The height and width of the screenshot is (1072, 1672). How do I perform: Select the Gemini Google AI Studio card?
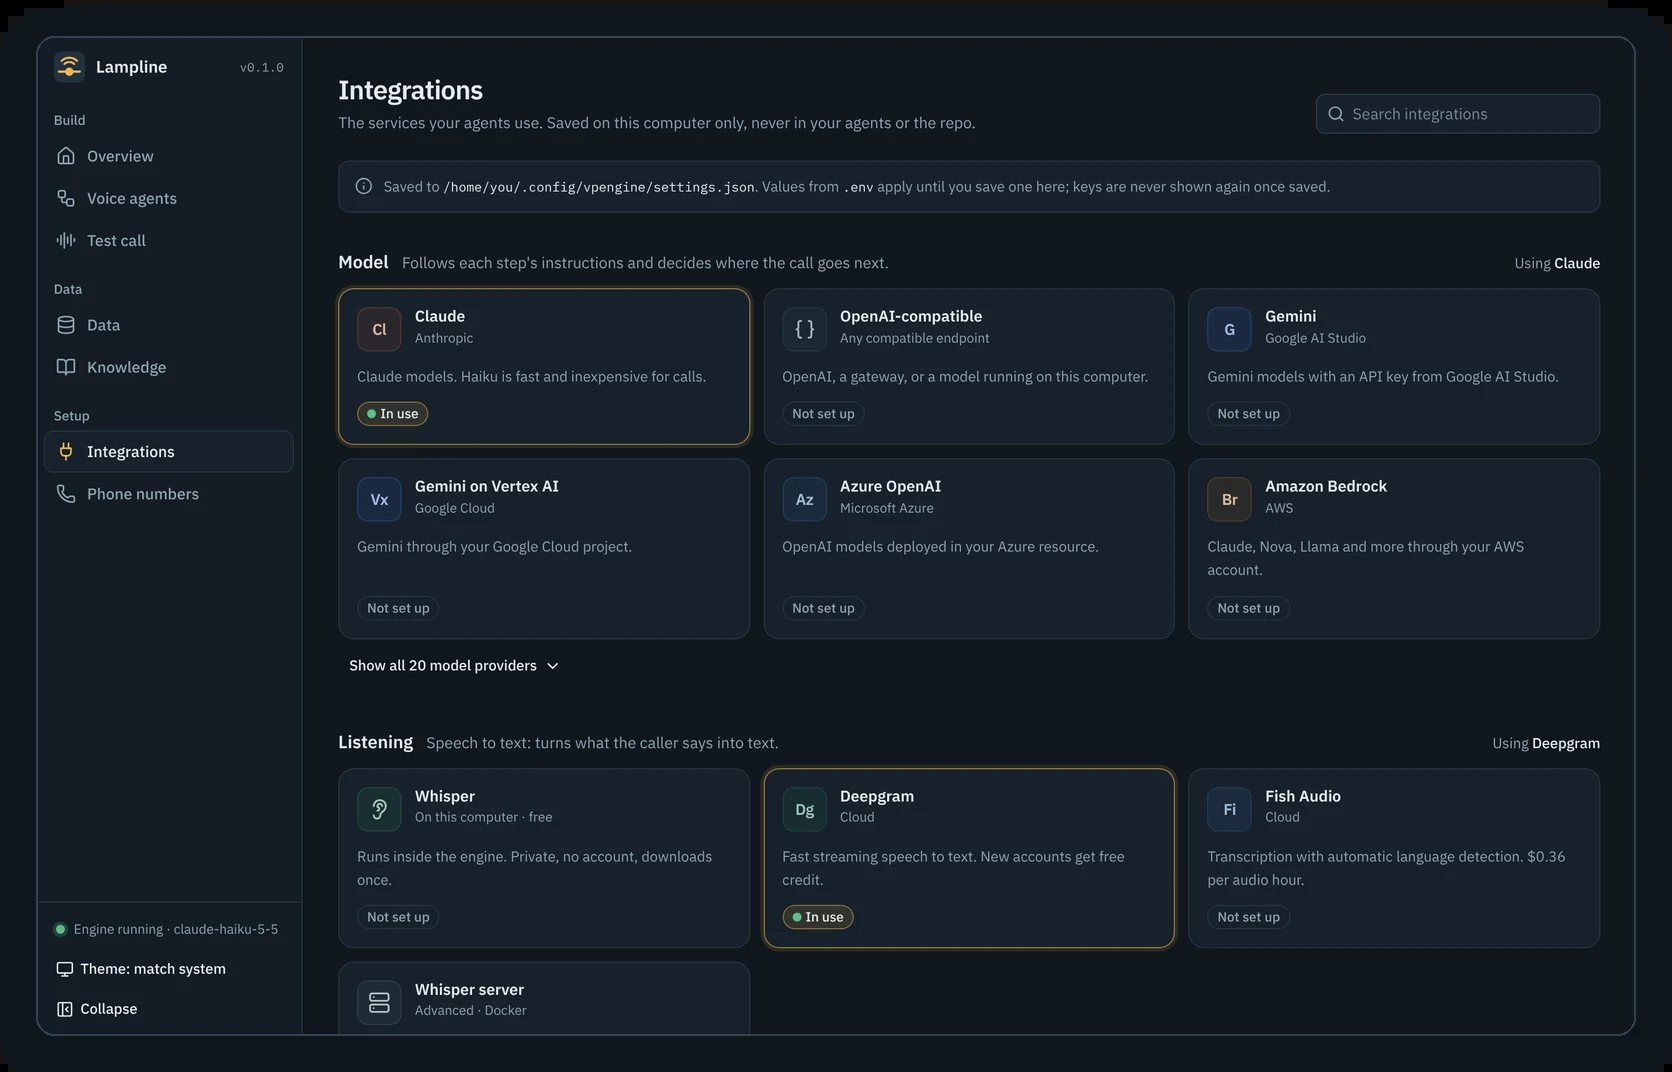coord(1393,366)
